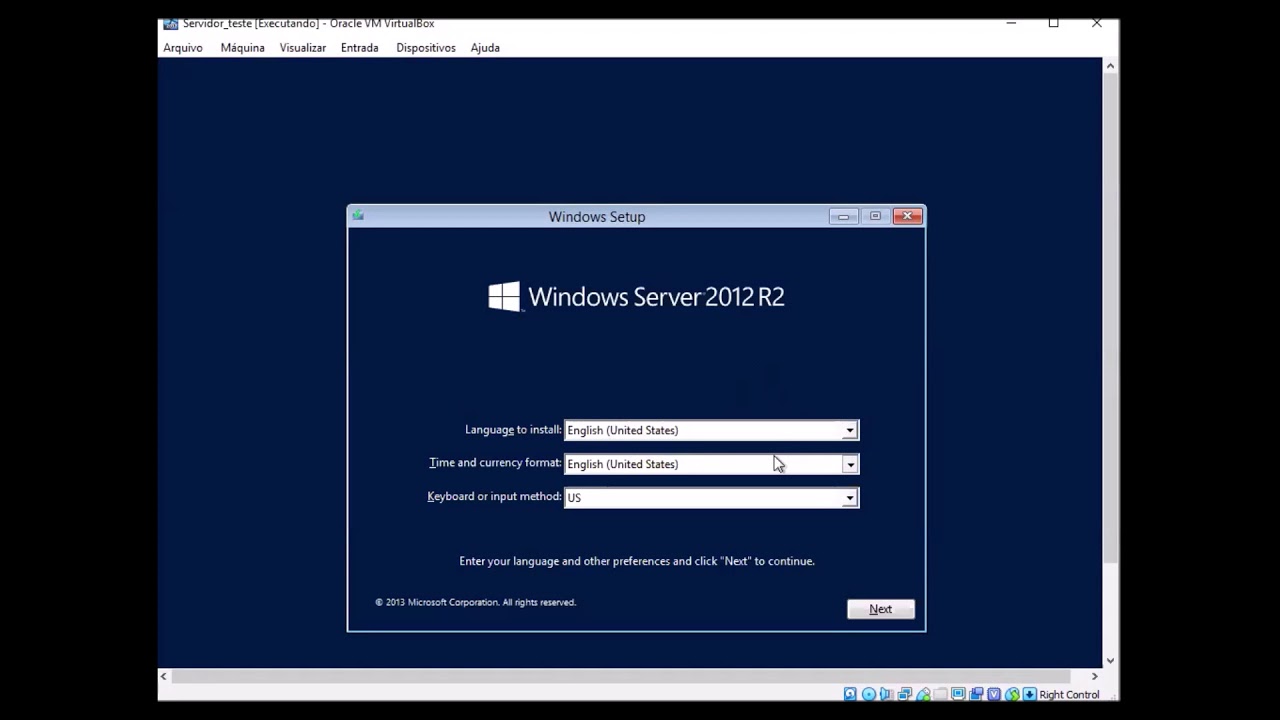Expand the Keyboard or input method dropdown

[850, 497]
